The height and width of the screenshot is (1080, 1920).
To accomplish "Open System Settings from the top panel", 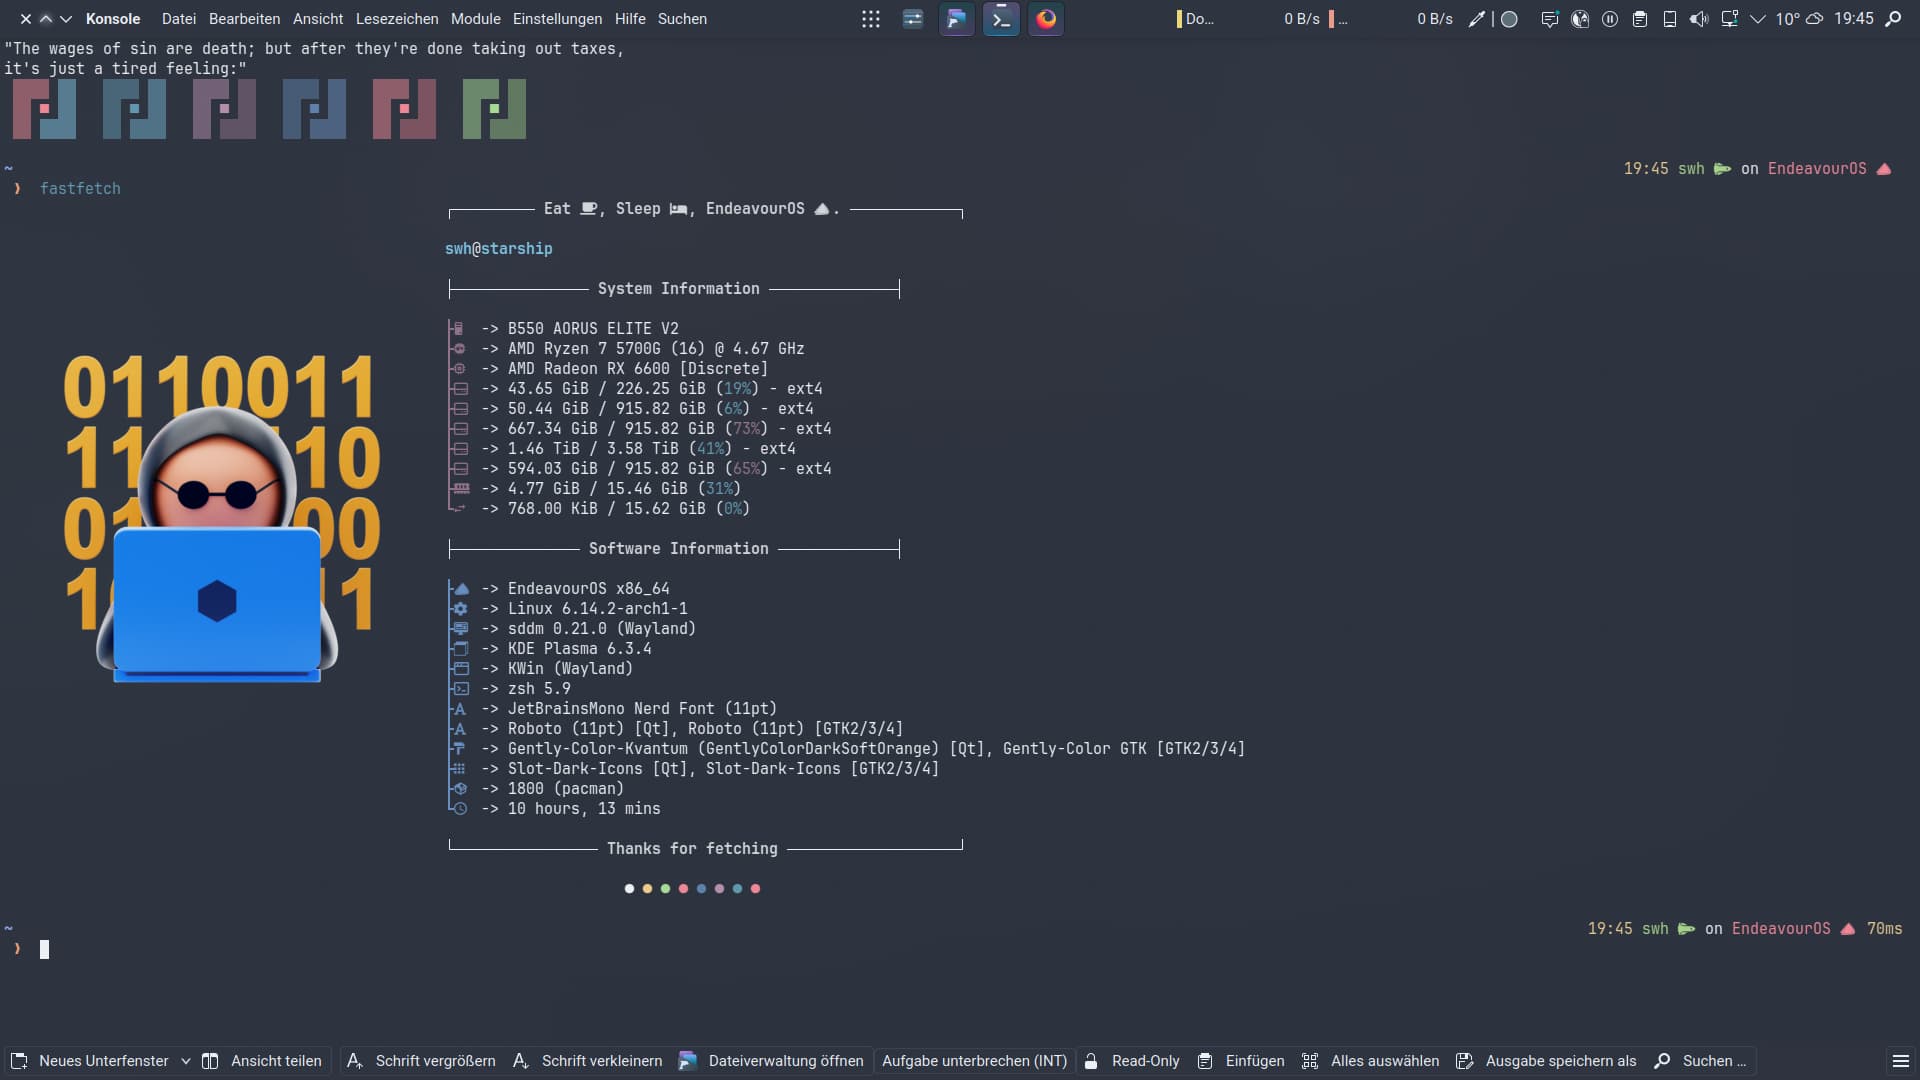I will [x=913, y=19].
